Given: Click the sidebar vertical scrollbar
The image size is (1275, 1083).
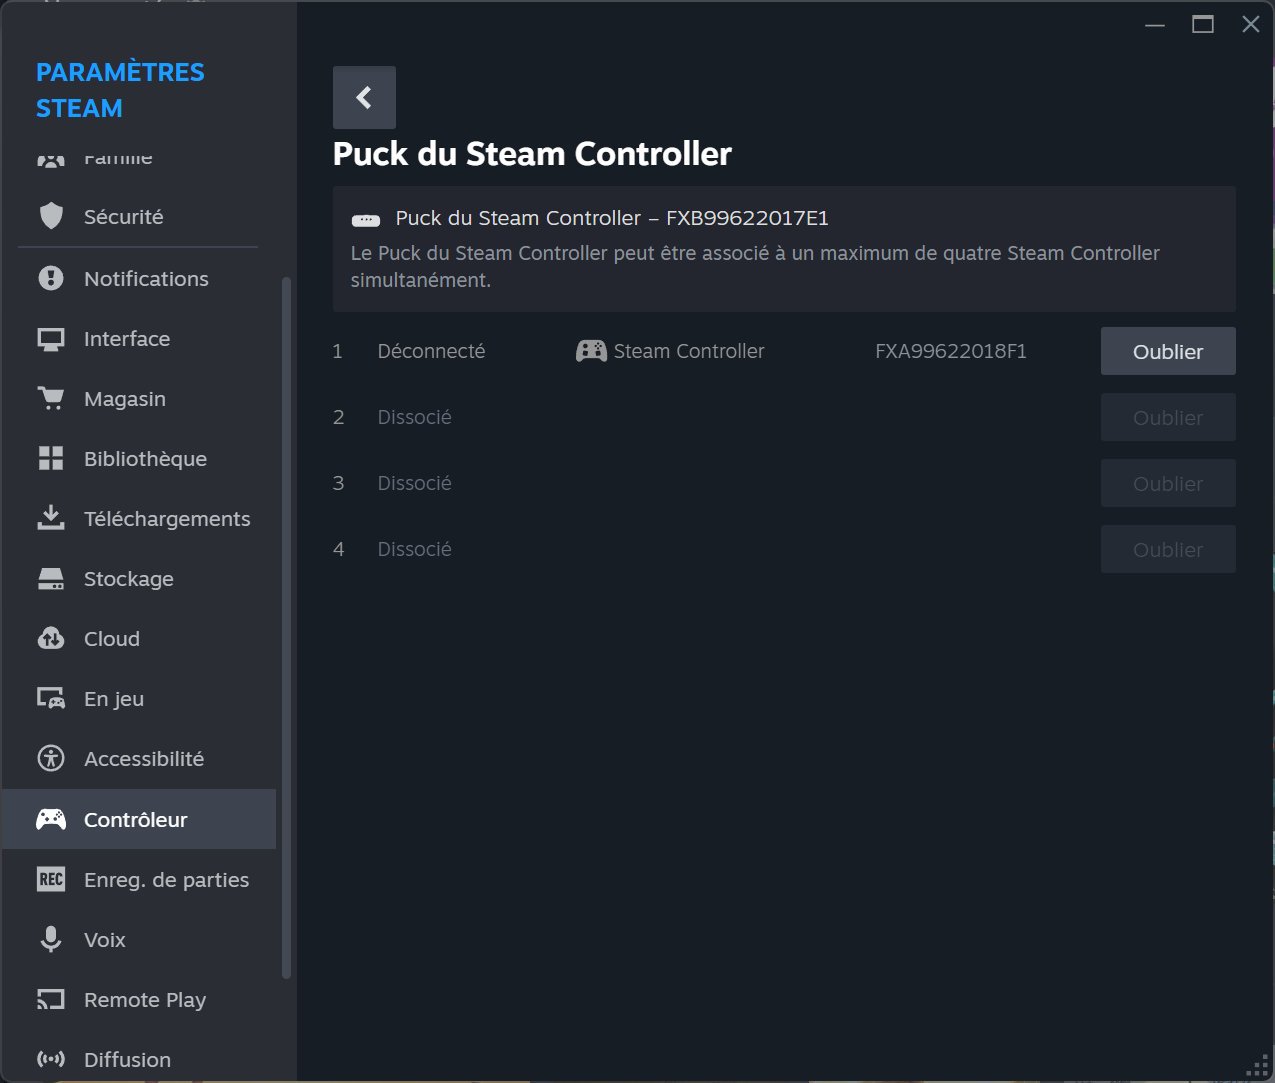Looking at the screenshot, I should [x=287, y=628].
